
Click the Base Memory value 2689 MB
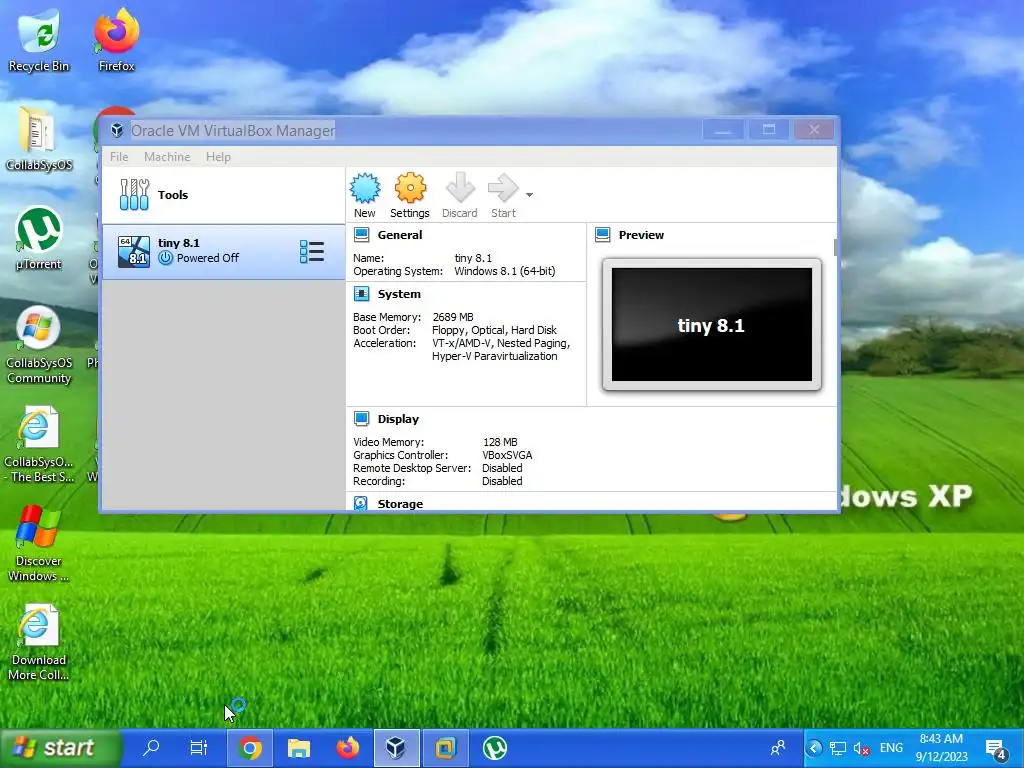point(453,317)
